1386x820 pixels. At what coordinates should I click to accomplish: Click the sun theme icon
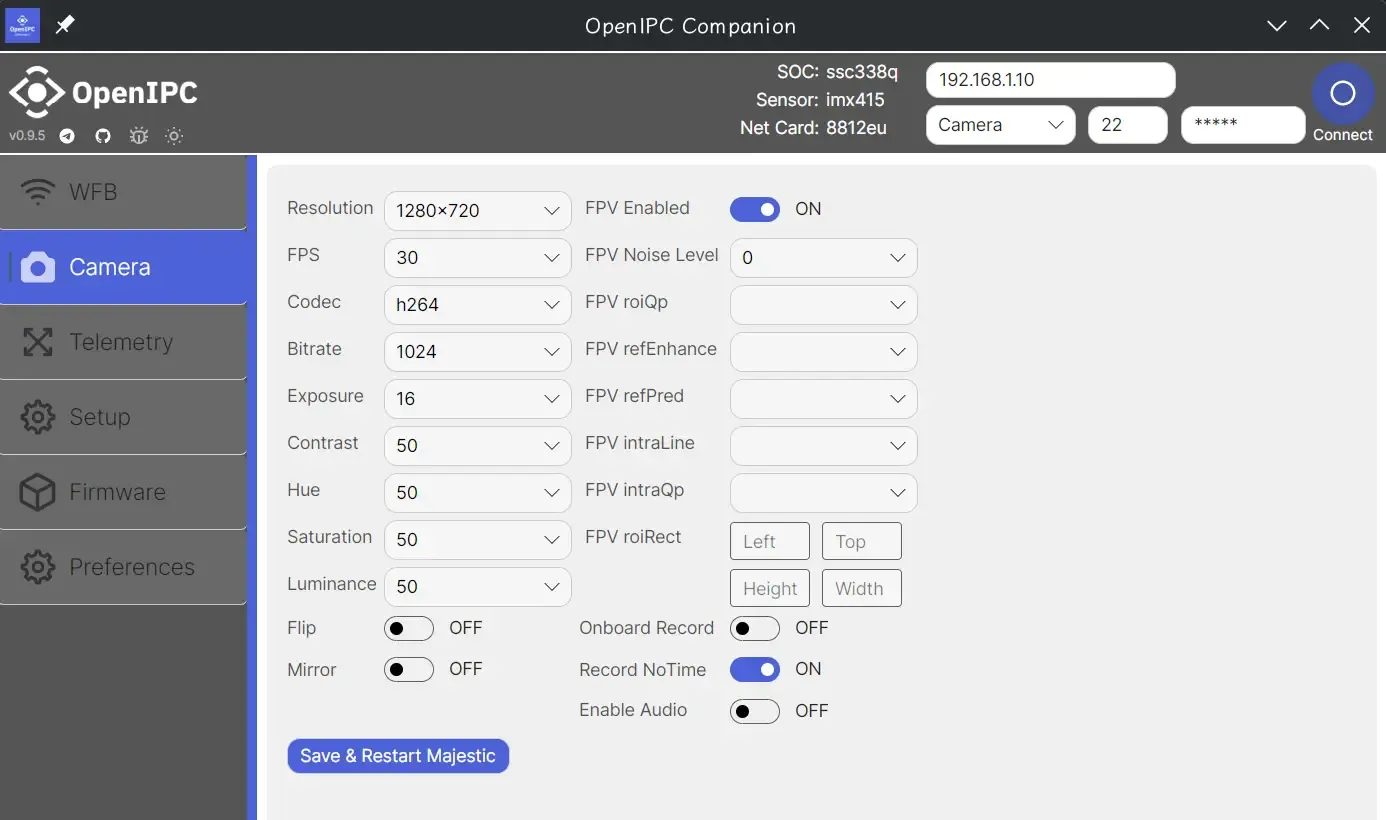point(174,136)
